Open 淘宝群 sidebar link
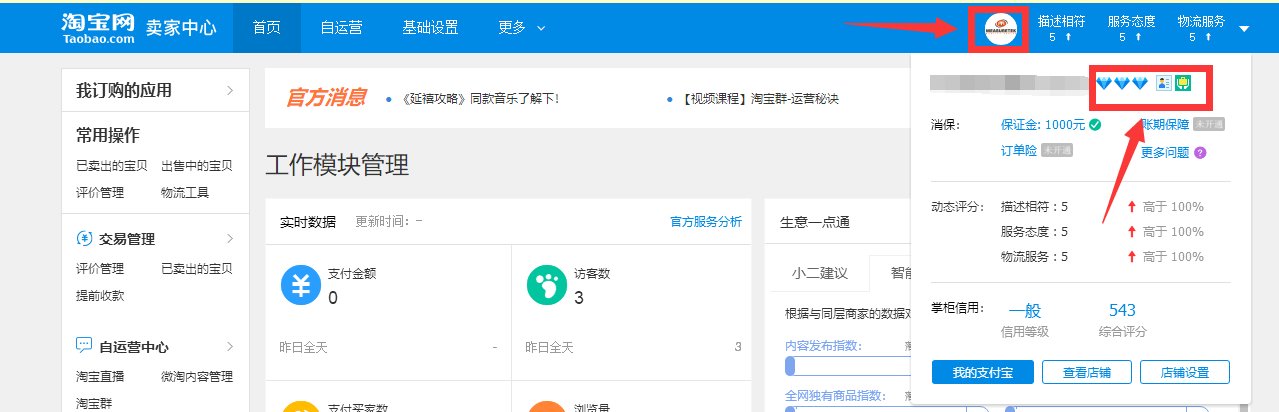The width and height of the screenshot is (1279, 412). (x=94, y=403)
